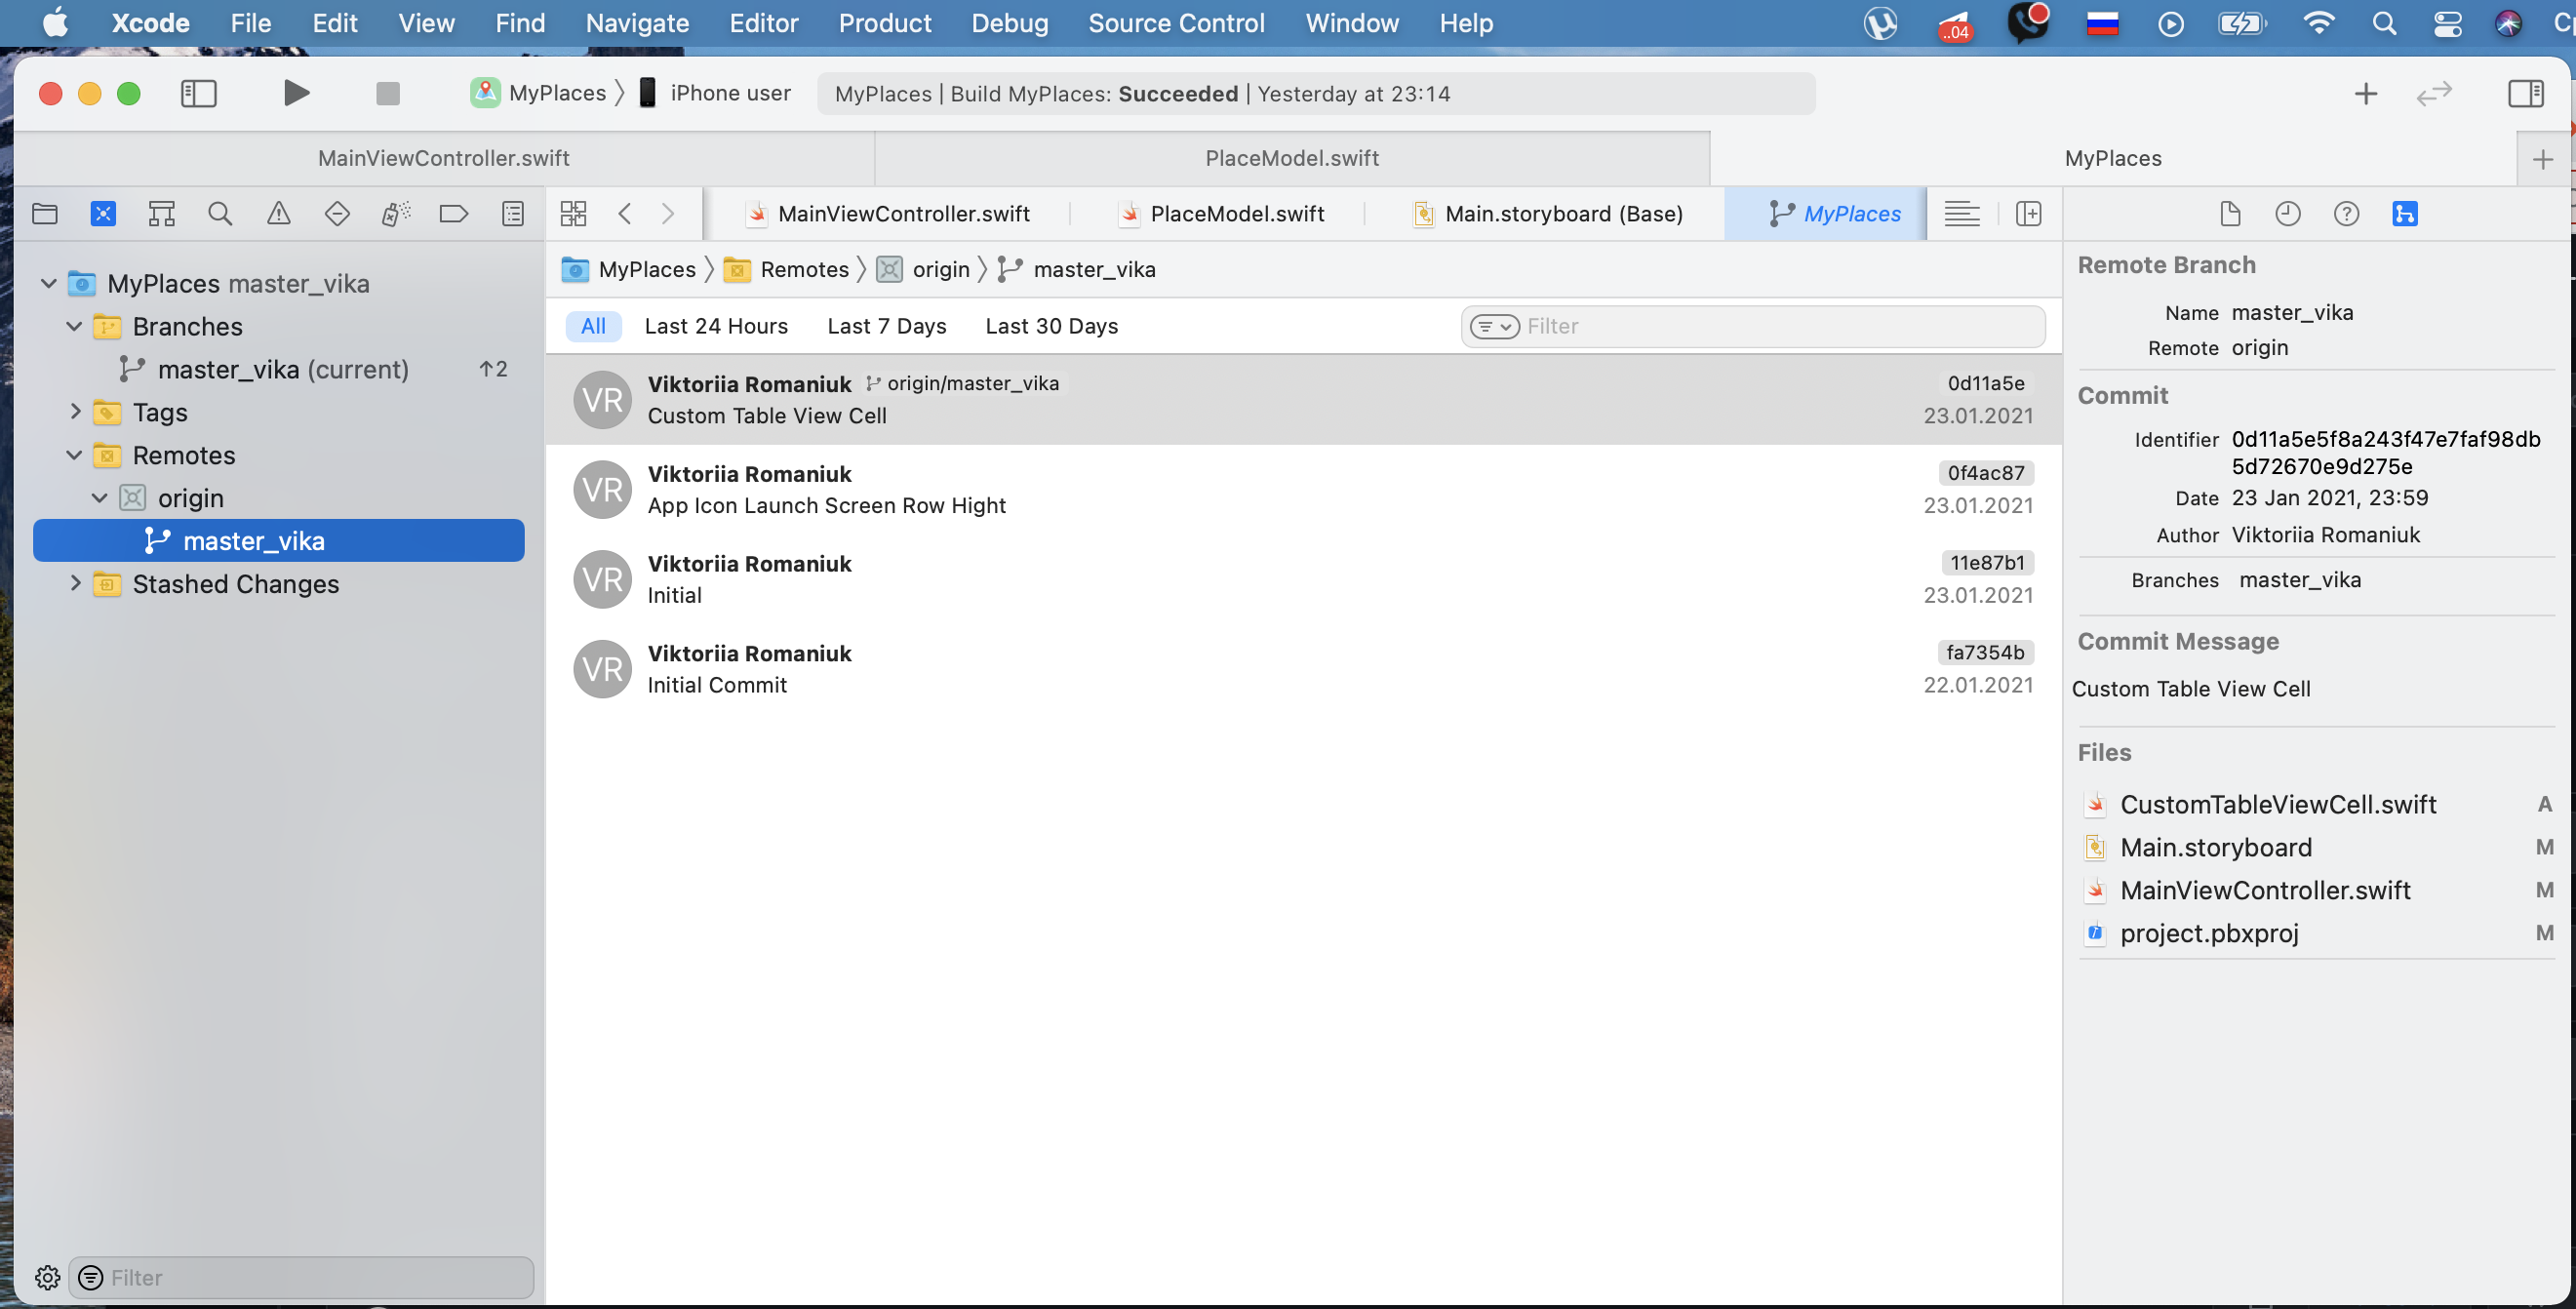Click the Run play button

point(295,93)
